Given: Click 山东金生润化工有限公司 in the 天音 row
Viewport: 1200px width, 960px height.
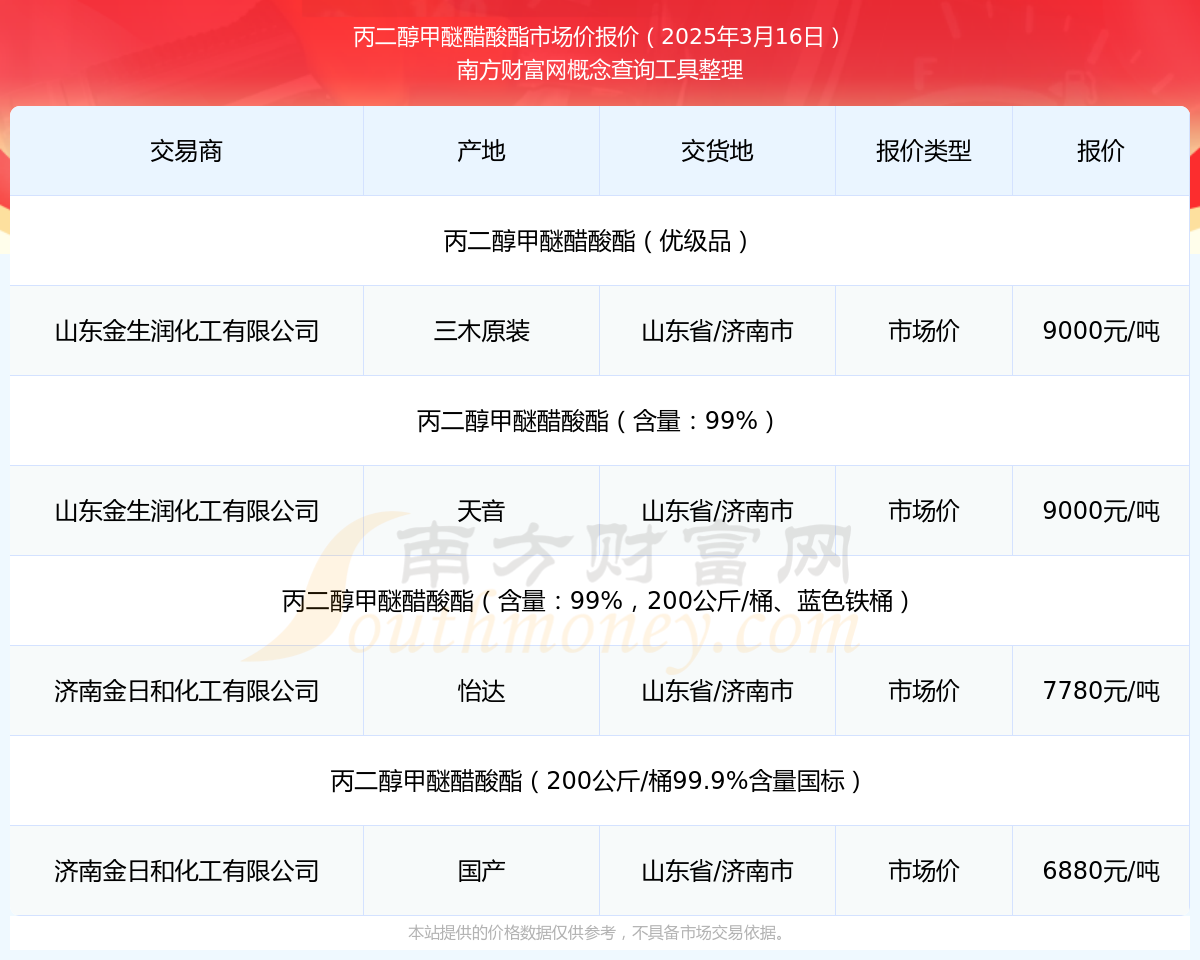Looking at the screenshot, I should click(186, 511).
